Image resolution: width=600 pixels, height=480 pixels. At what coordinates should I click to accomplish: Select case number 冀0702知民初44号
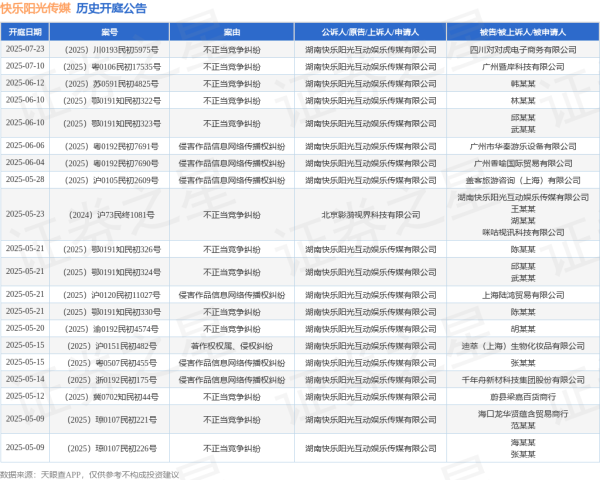(x=112, y=397)
